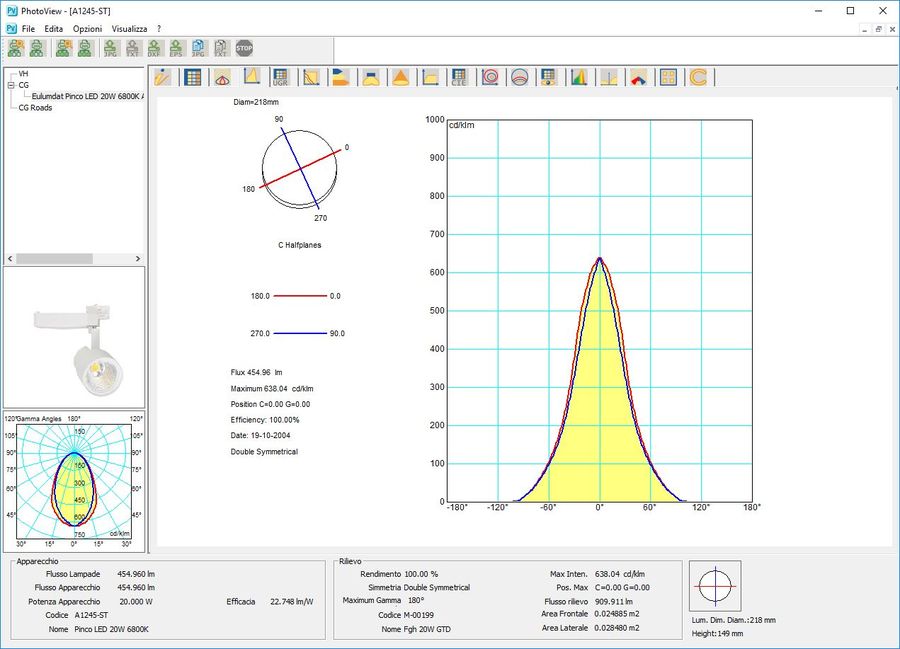Image resolution: width=900 pixels, height=649 pixels.
Task: Open the yellow-box axes graph icon
Action: pyautogui.click(x=430, y=77)
